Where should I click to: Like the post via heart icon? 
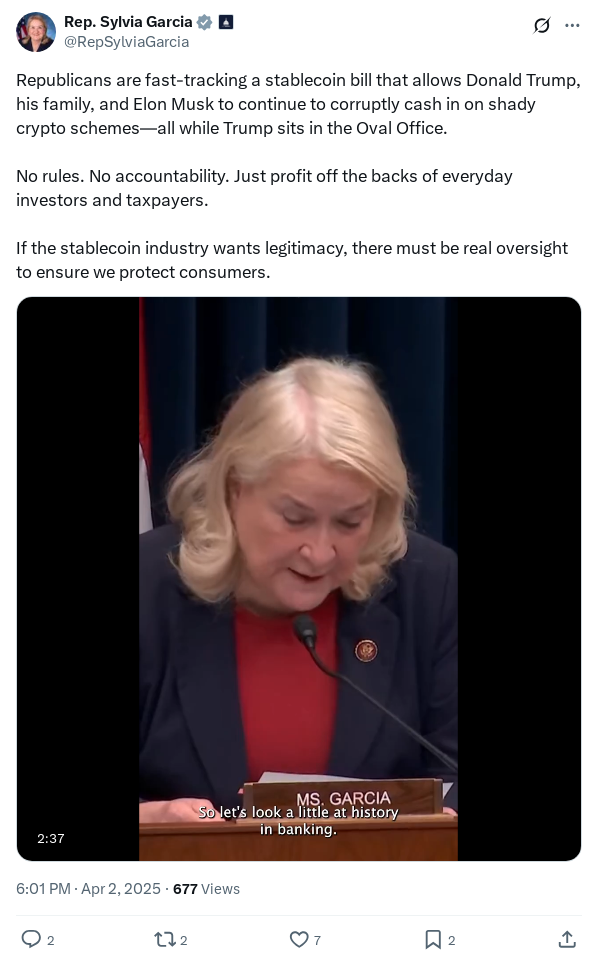coord(299,939)
